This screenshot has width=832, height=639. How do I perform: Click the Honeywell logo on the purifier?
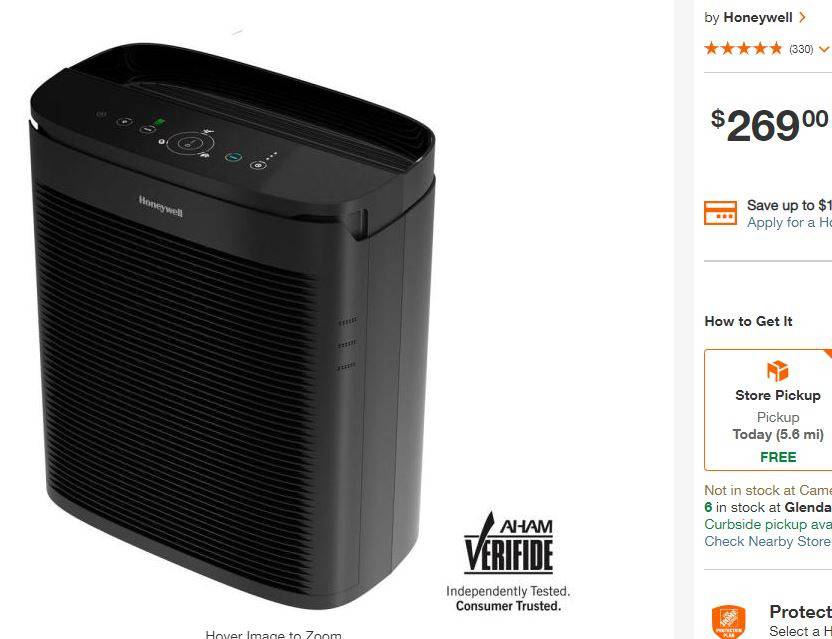(x=161, y=206)
